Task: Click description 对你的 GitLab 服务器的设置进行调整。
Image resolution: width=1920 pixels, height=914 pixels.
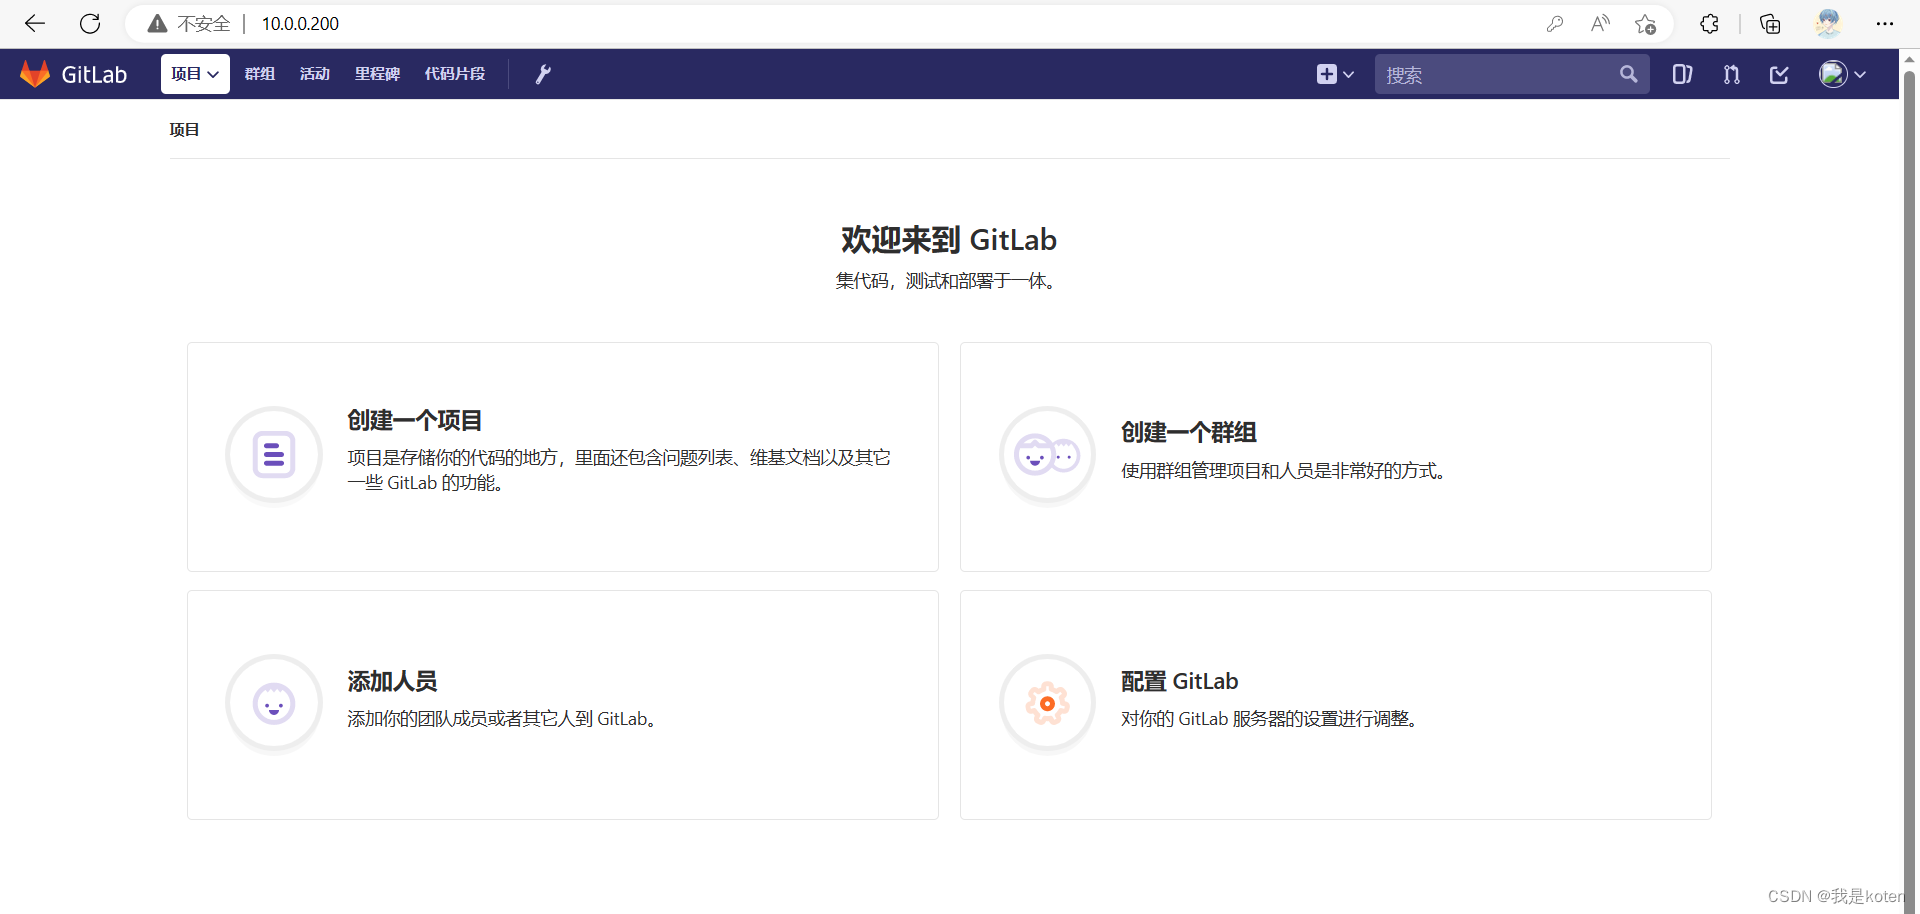Action: (1272, 719)
